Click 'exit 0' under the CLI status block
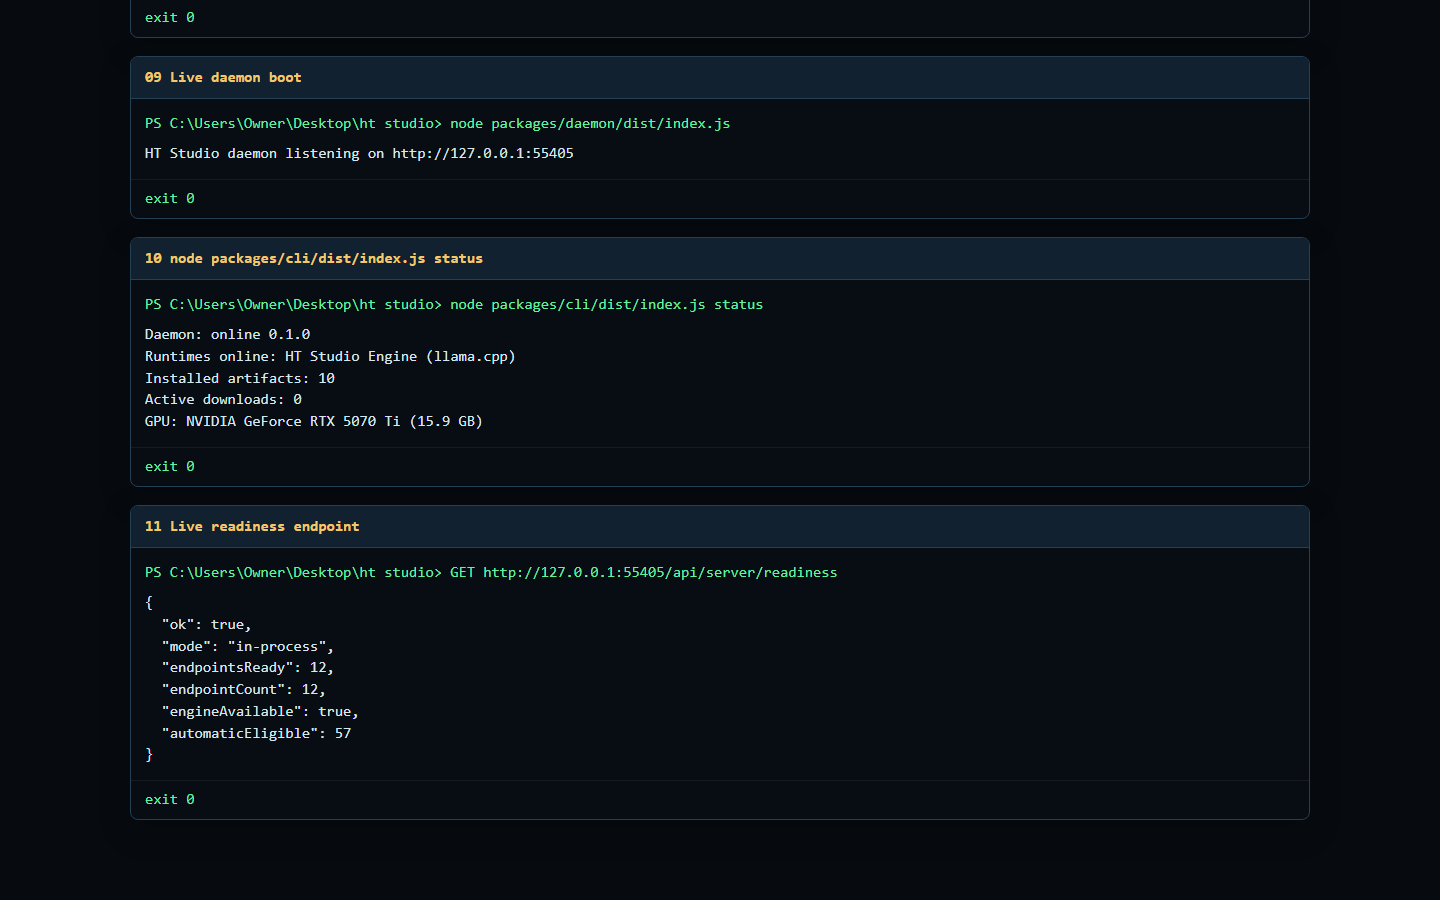The width and height of the screenshot is (1440, 900). tap(170, 466)
